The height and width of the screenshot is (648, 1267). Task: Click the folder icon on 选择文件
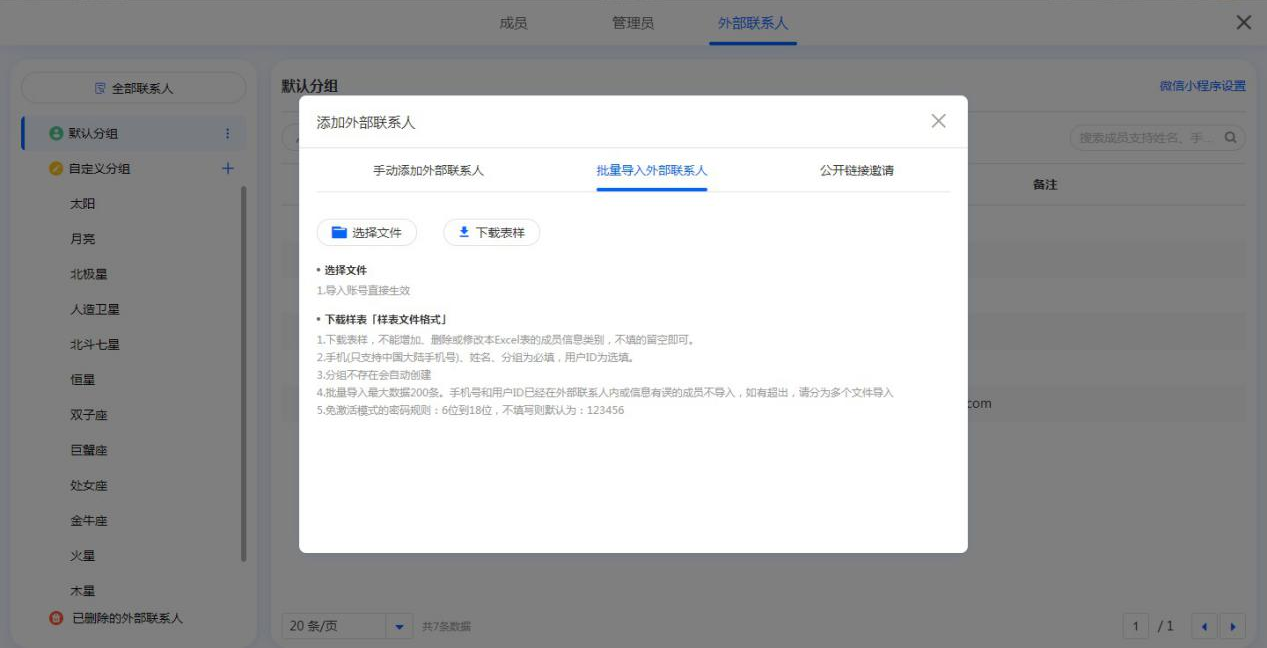[x=339, y=233]
